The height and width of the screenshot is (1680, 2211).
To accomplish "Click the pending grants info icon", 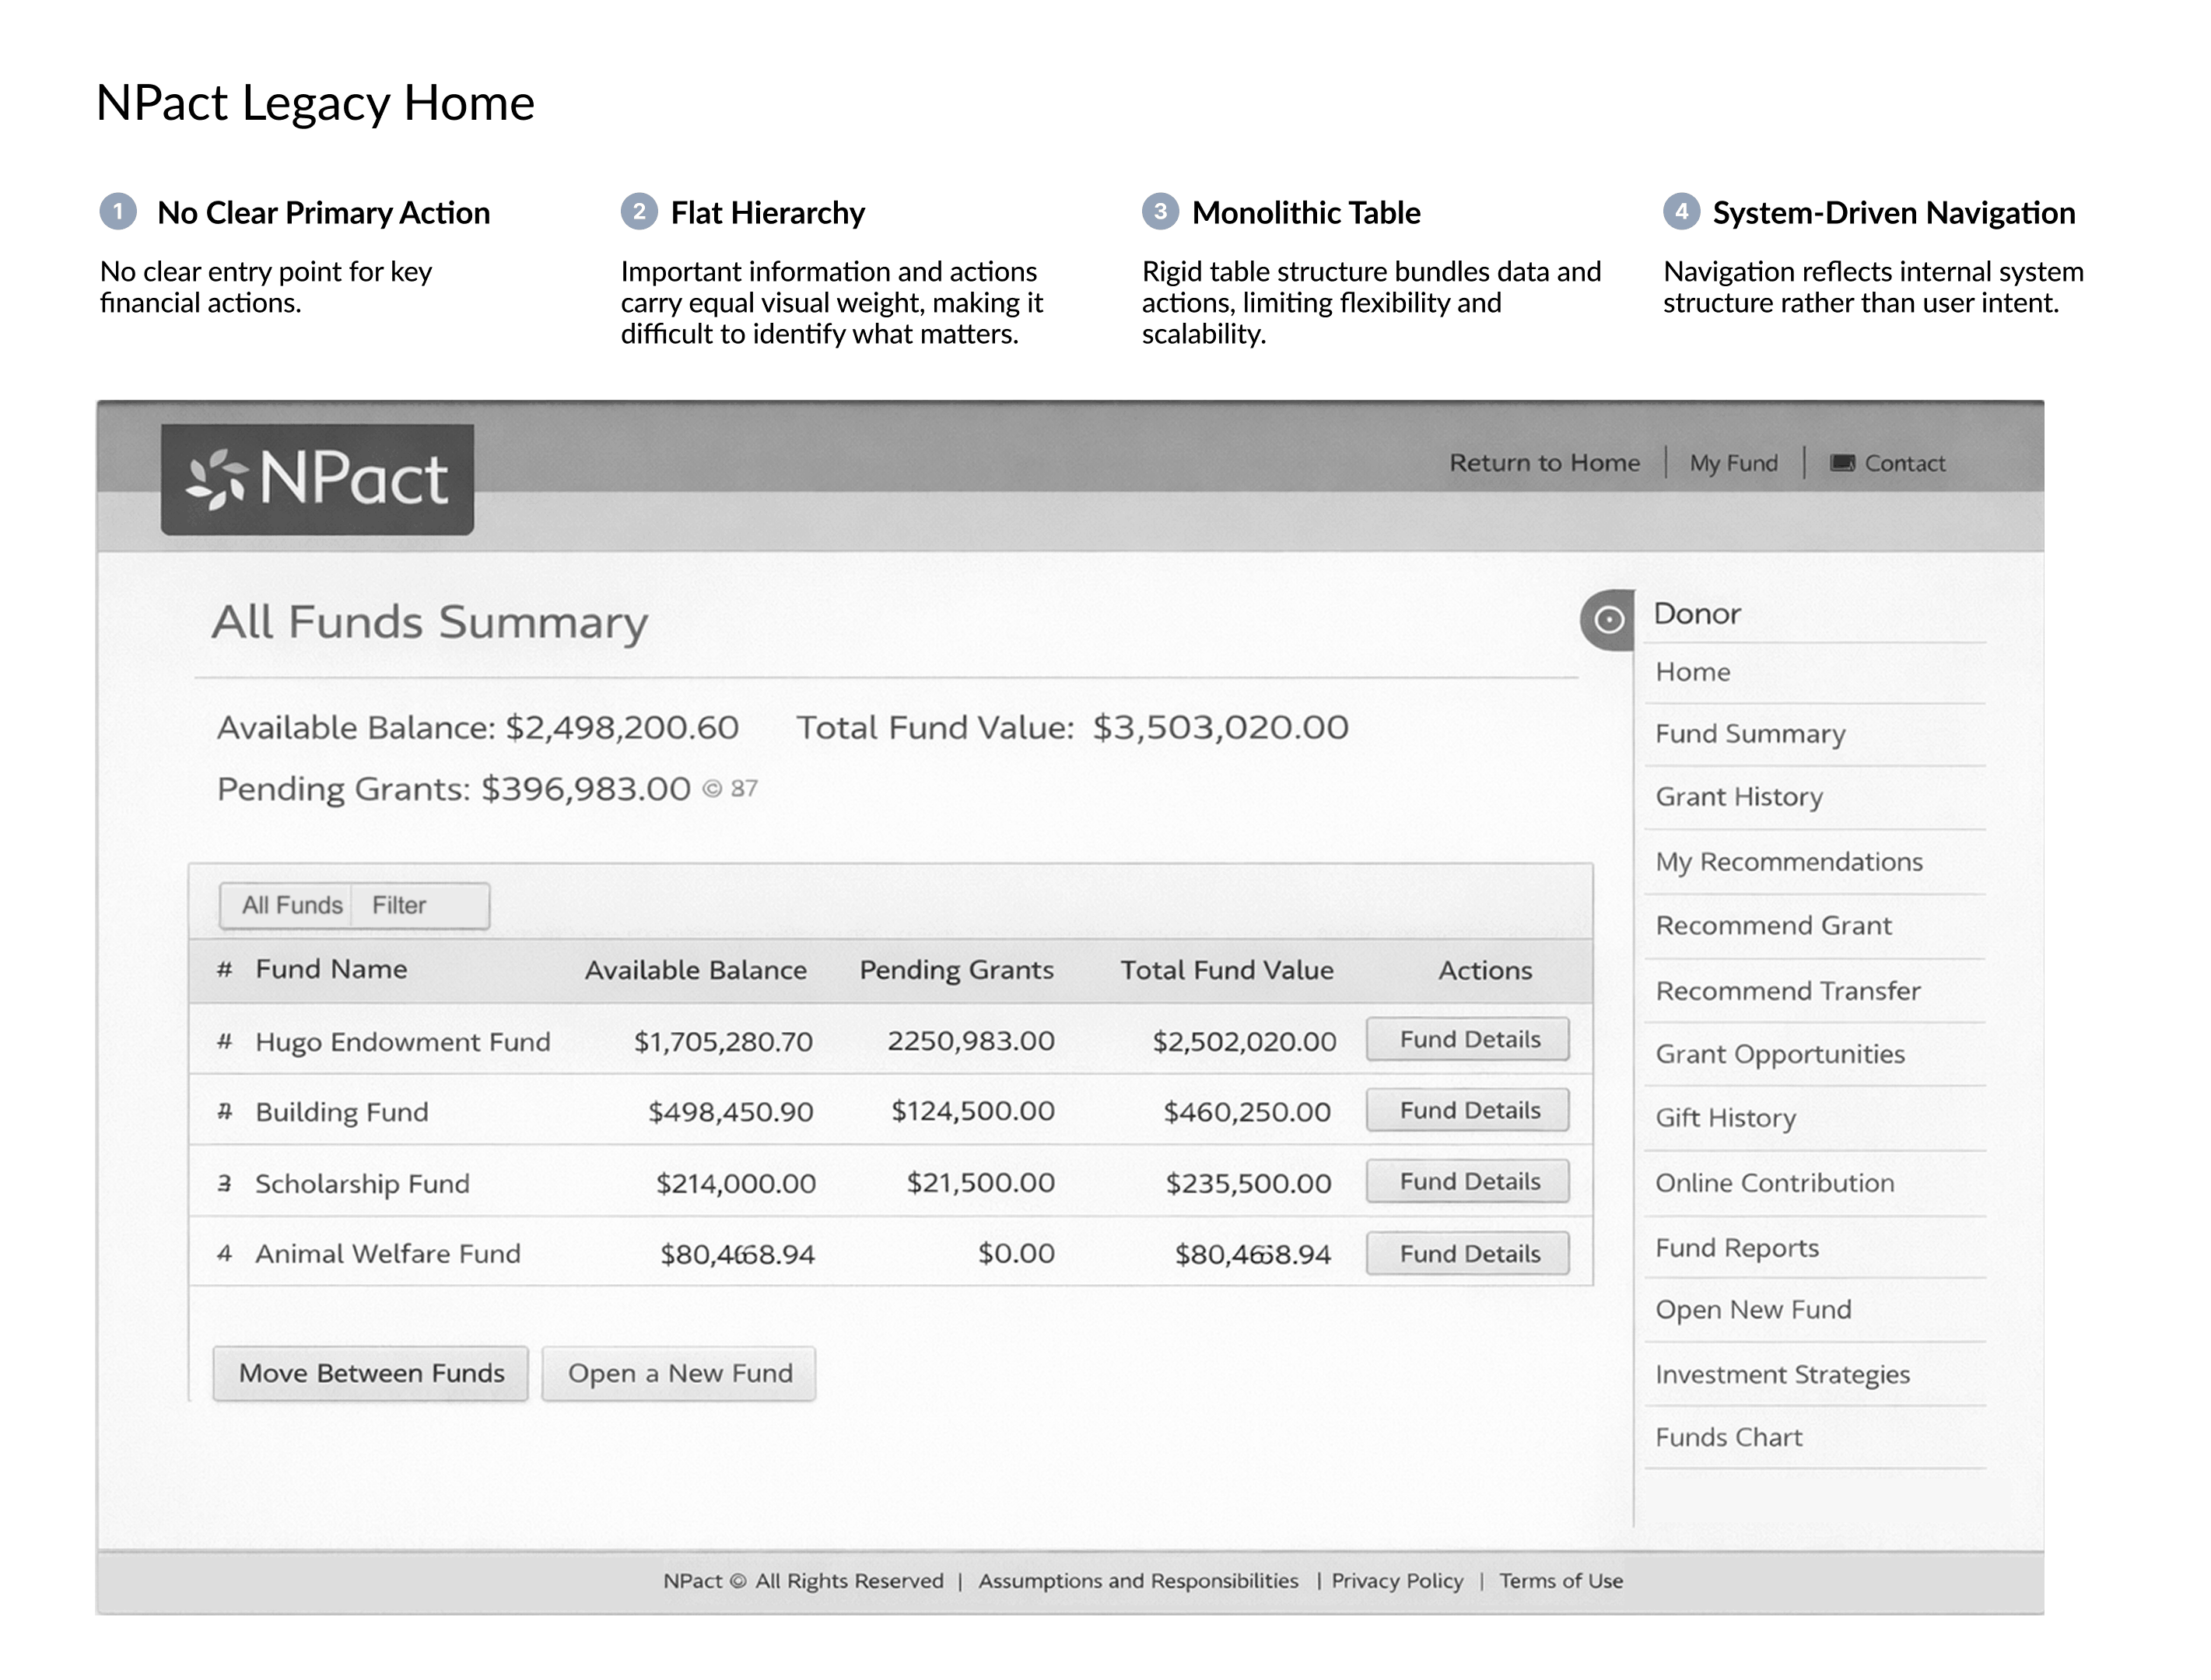I will (x=712, y=789).
